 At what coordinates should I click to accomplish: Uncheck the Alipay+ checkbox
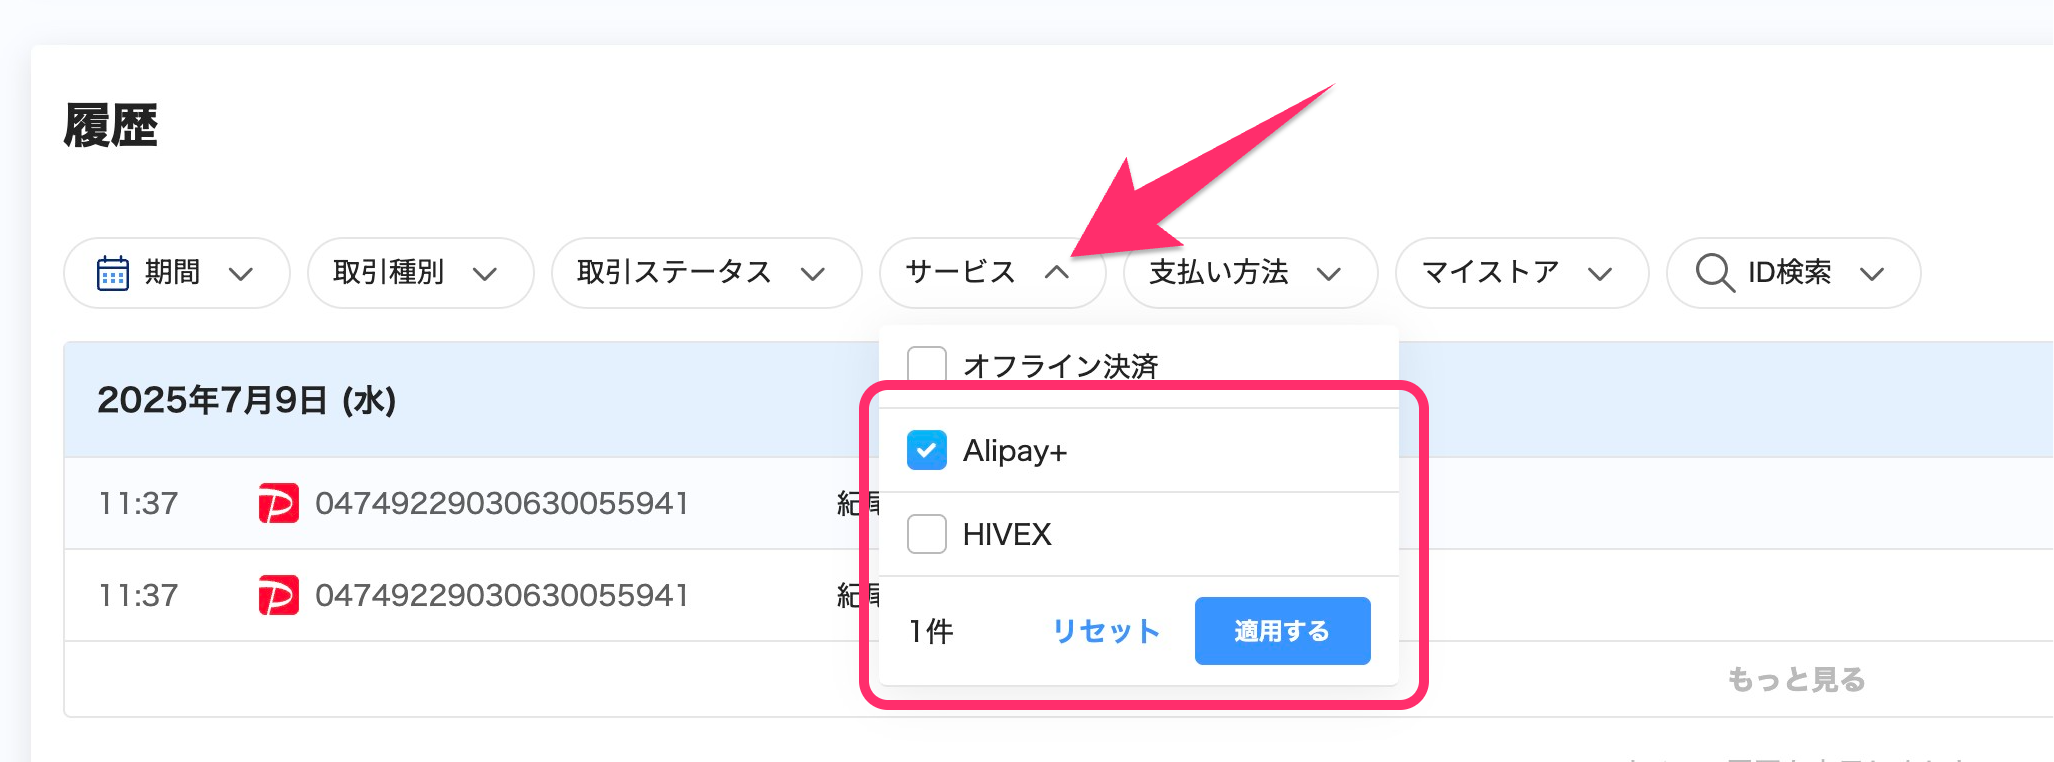926,450
